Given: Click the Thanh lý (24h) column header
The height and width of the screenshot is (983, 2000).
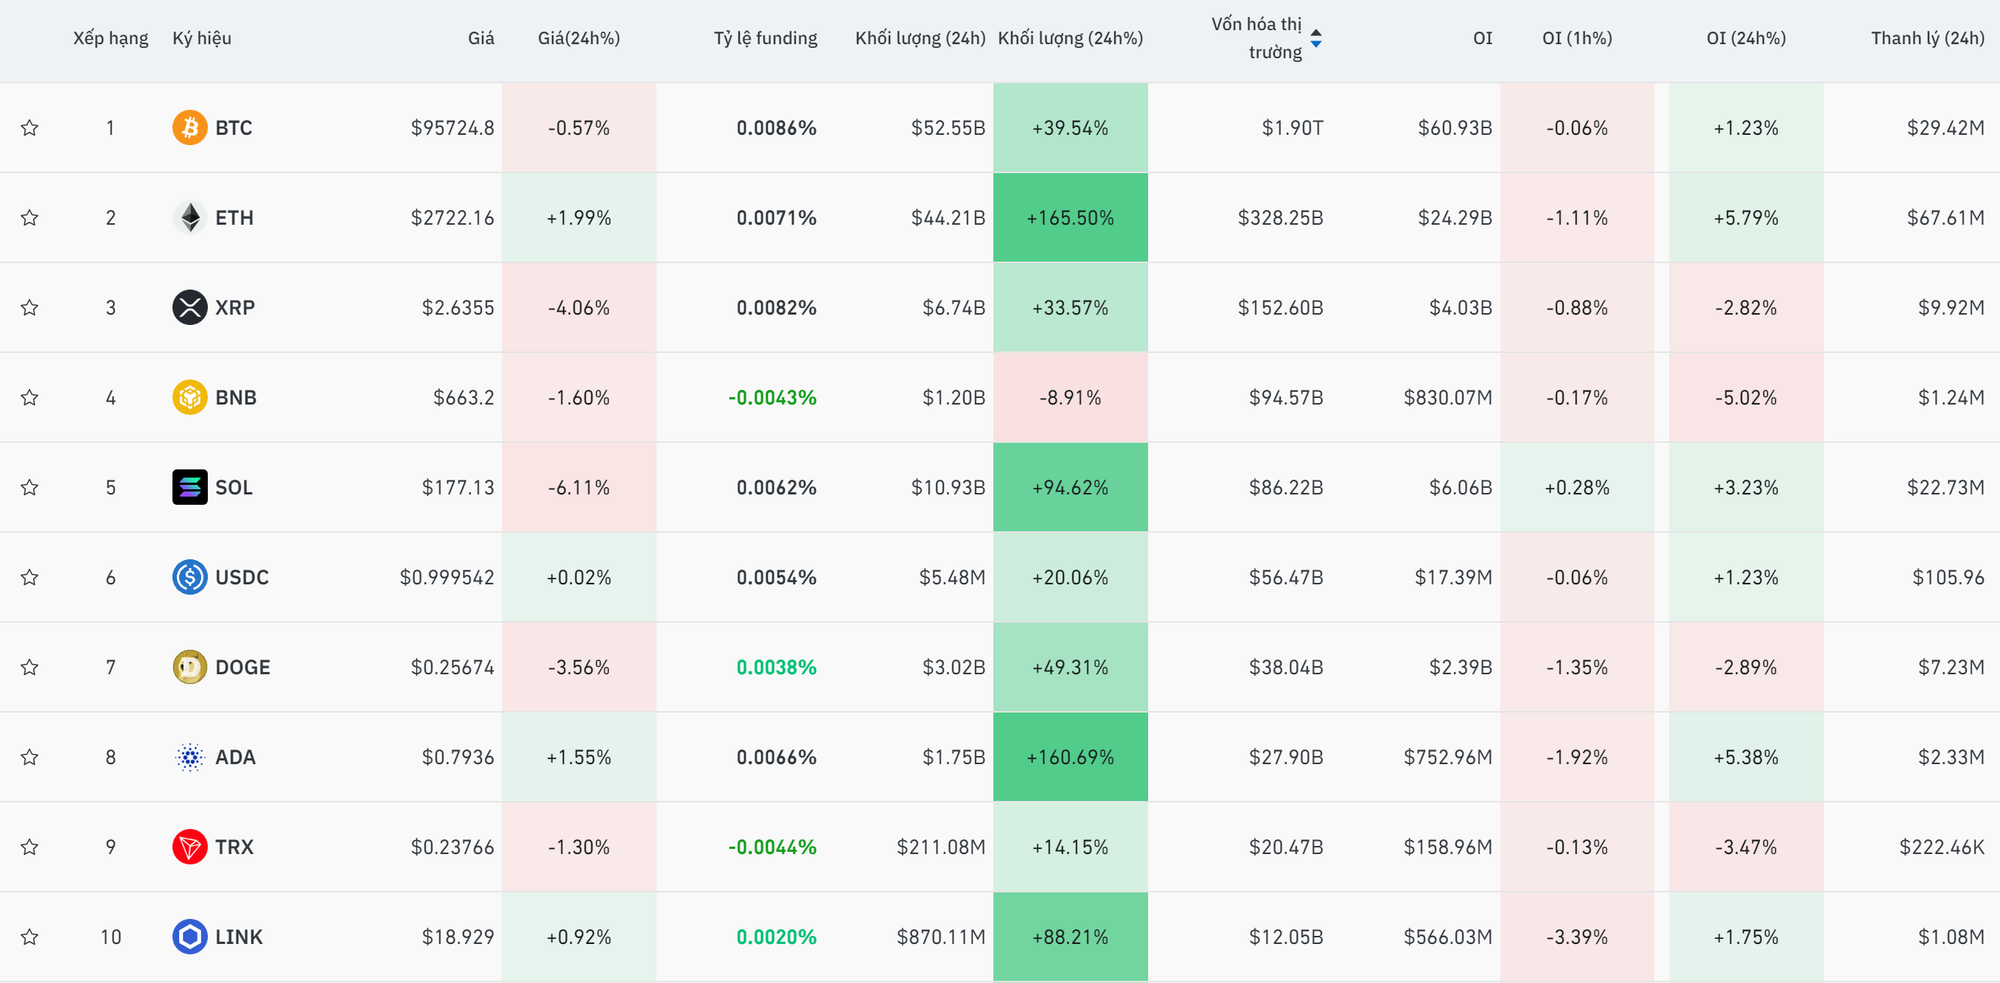Looking at the screenshot, I should pyautogui.click(x=1927, y=38).
